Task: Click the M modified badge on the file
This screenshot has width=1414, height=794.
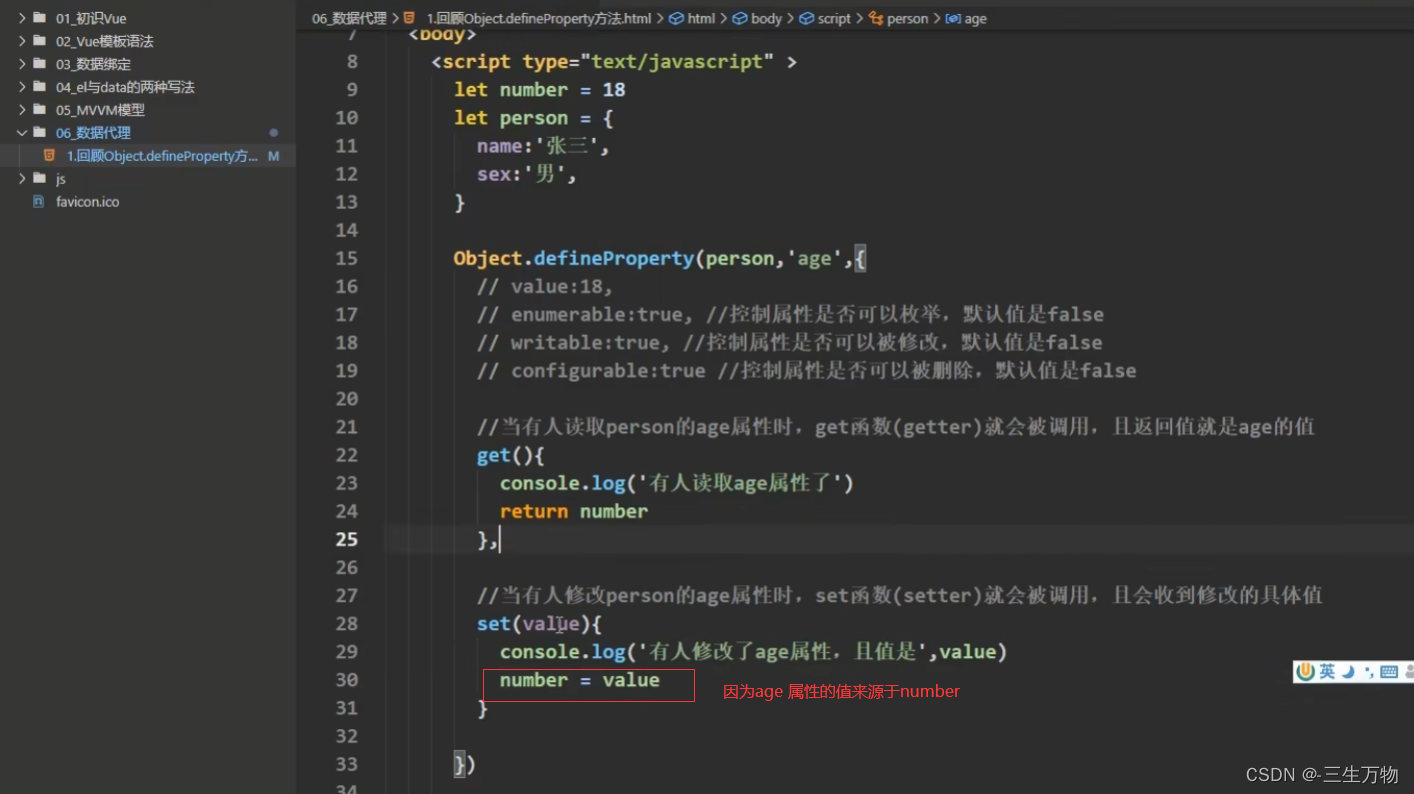Action: pyautogui.click(x=274, y=156)
